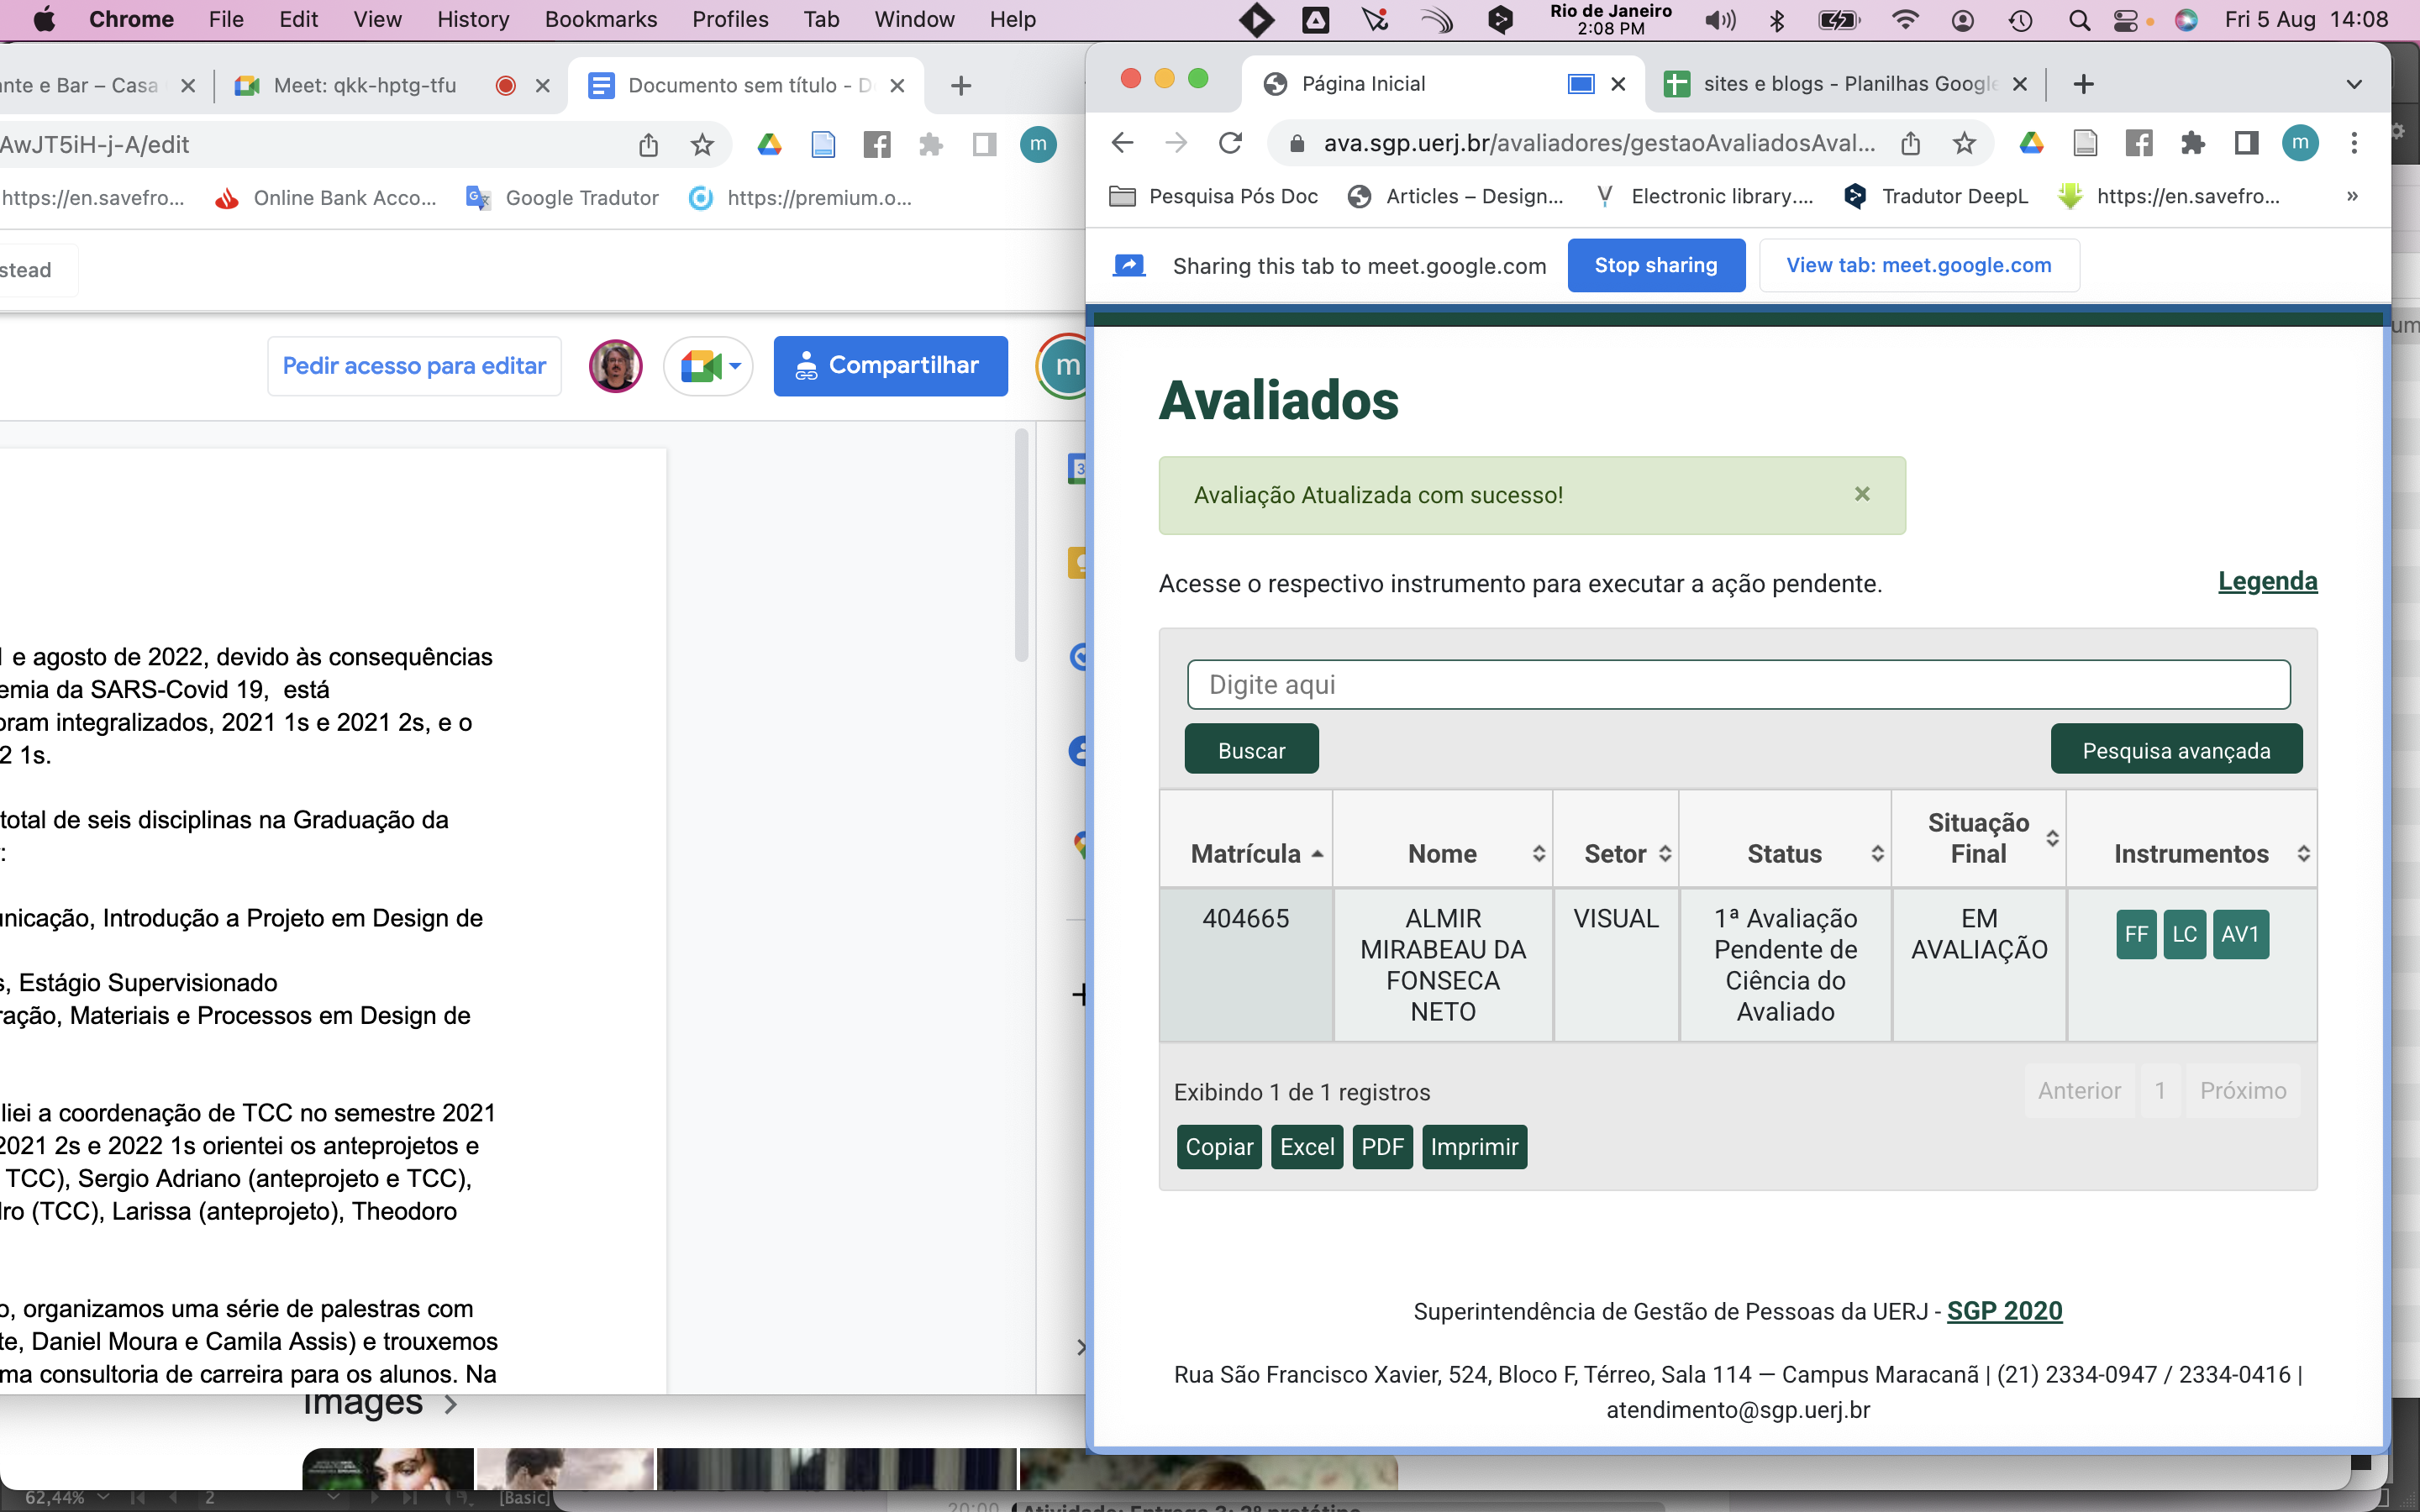2420x1512 pixels.
Task: Bookmark star icon in back Chrome window
Action: [702, 145]
